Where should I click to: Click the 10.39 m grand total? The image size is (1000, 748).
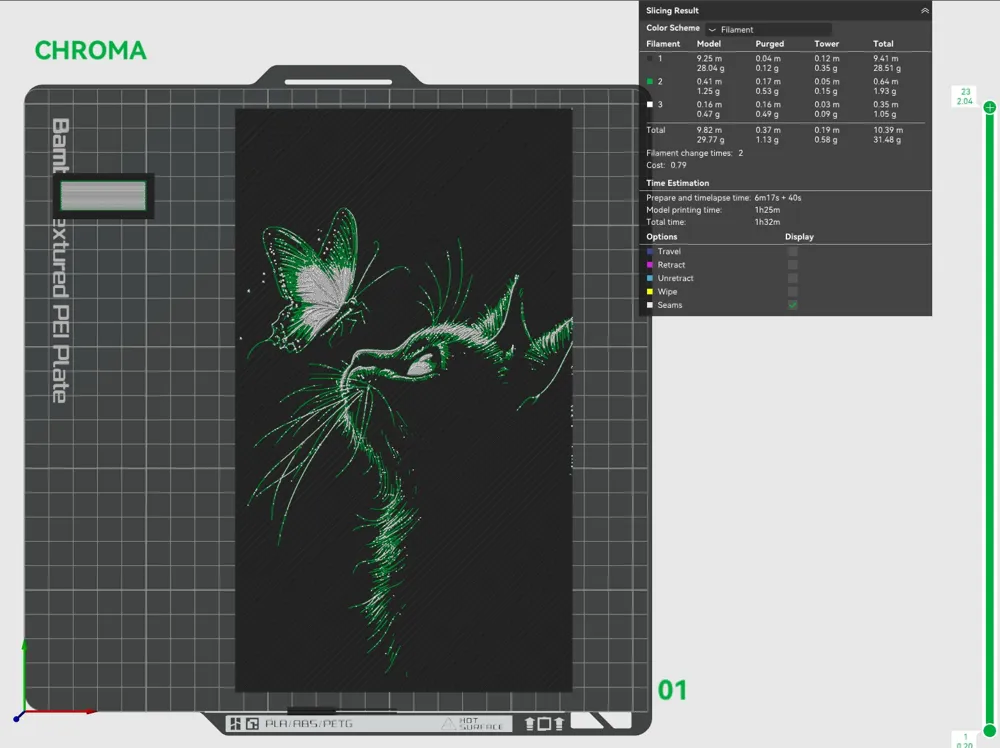888,130
